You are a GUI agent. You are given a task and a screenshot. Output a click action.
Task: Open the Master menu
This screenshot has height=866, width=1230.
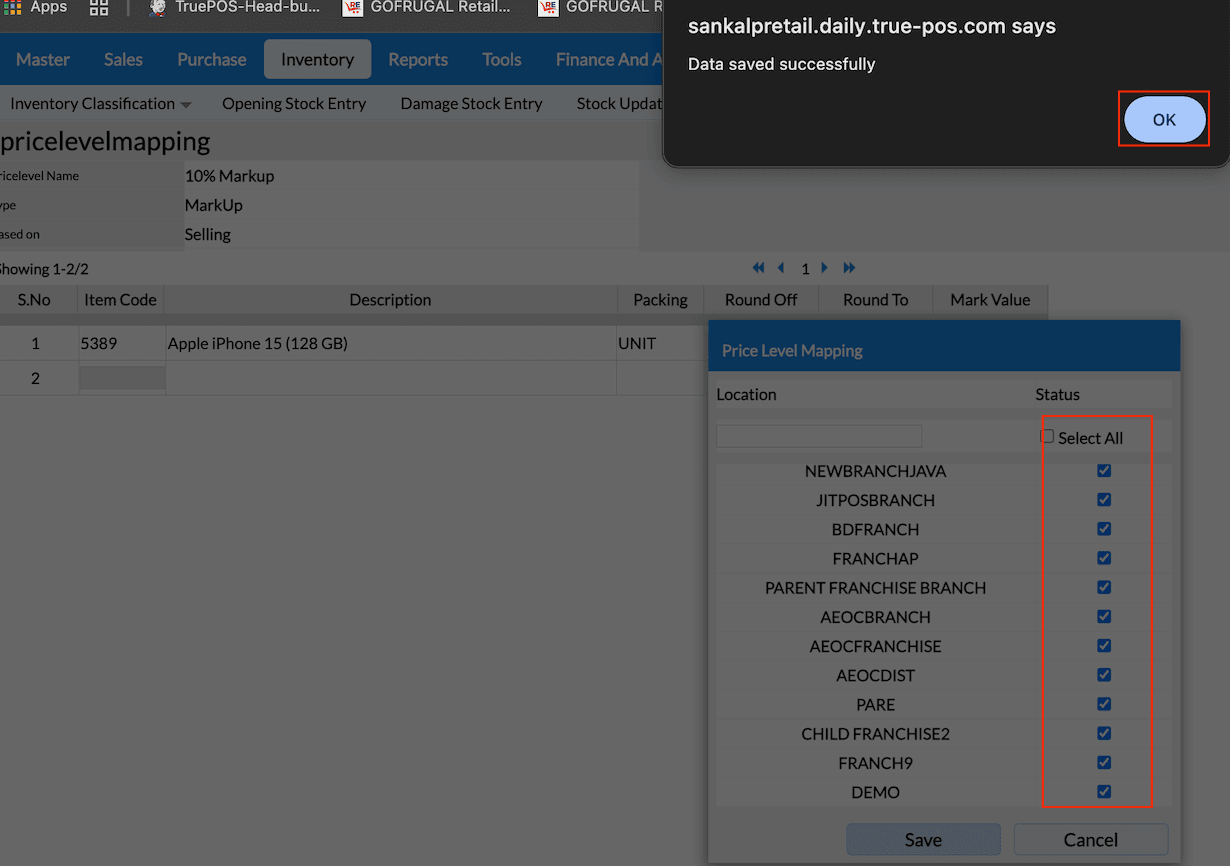(43, 60)
